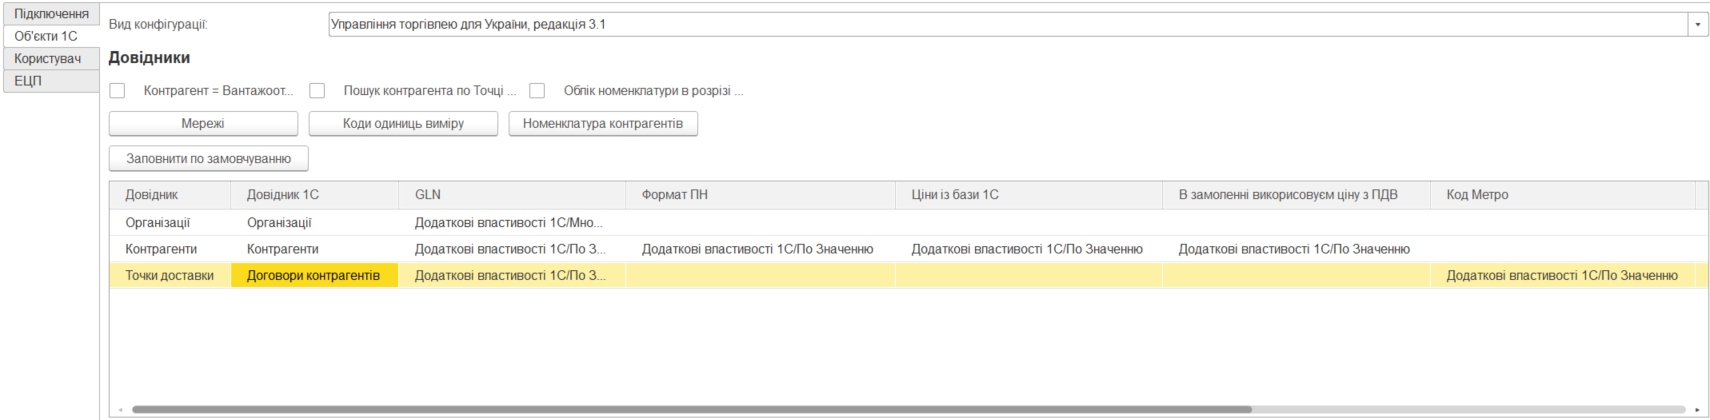Viewport: 1710px width, 420px height.
Task: Select the Об'єкти 1С tab
Action: [x=51, y=36]
